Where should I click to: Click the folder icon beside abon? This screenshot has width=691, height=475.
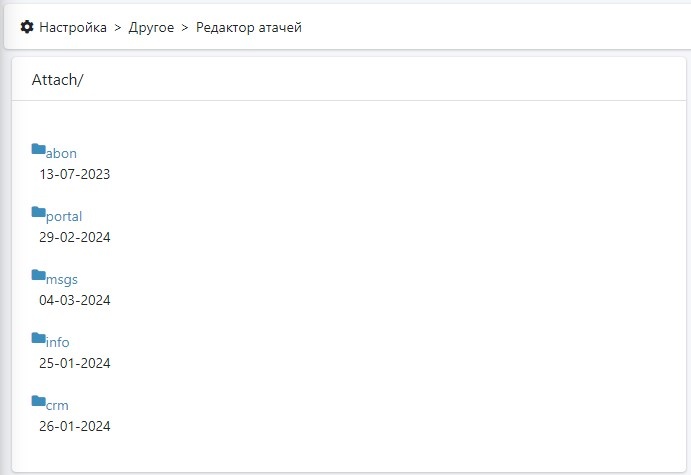[x=38, y=150]
